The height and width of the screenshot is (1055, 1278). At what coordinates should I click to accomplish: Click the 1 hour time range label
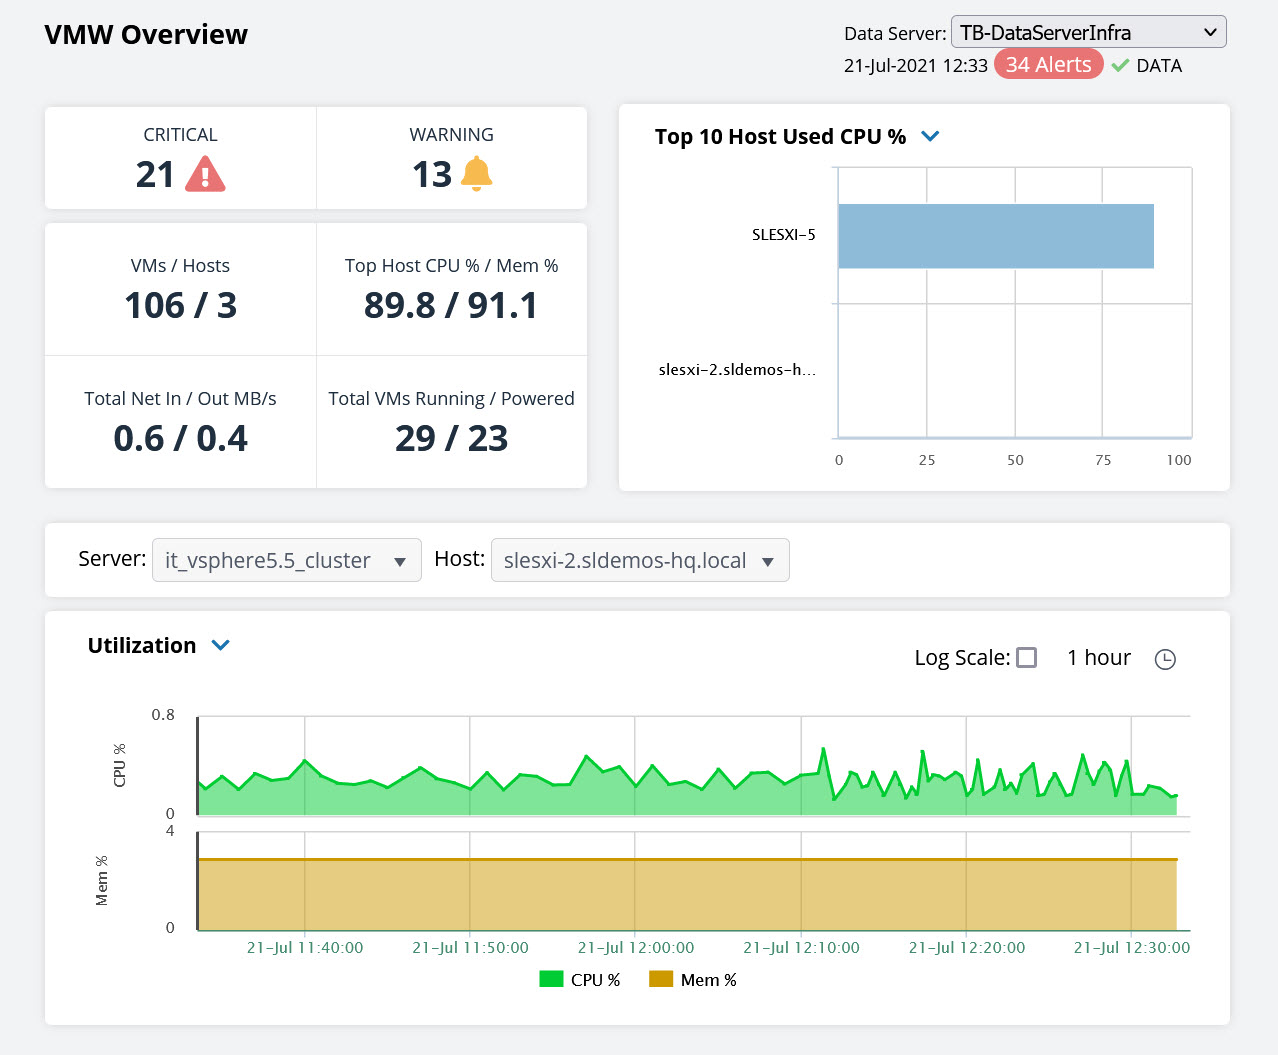[1098, 658]
